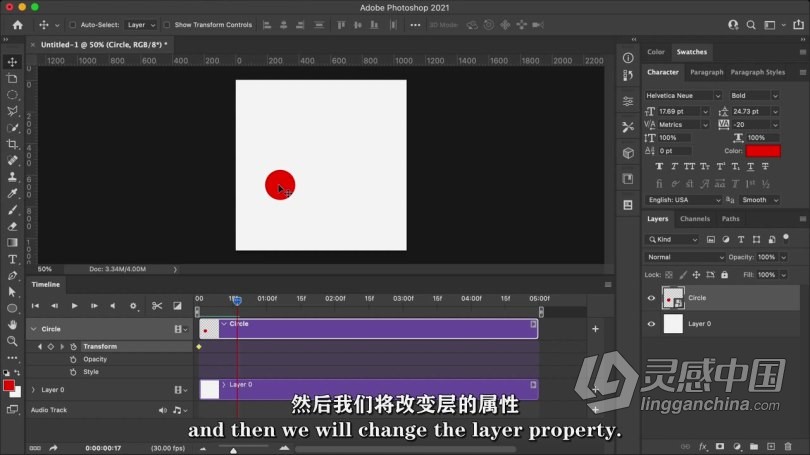Toggle Transform keyframe stopwatch
810x455 pixels.
tap(73, 347)
